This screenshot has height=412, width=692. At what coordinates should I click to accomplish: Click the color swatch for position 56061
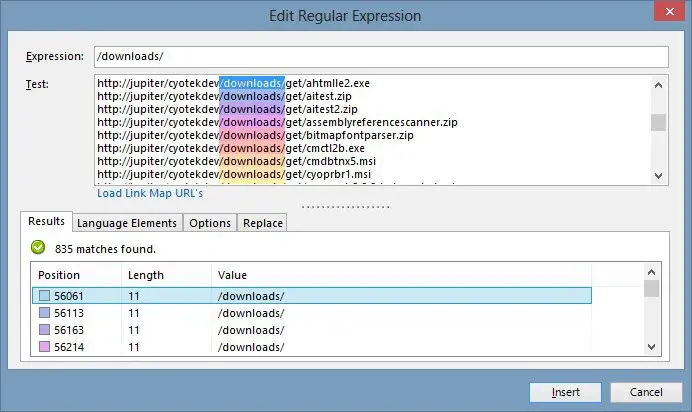click(45, 296)
